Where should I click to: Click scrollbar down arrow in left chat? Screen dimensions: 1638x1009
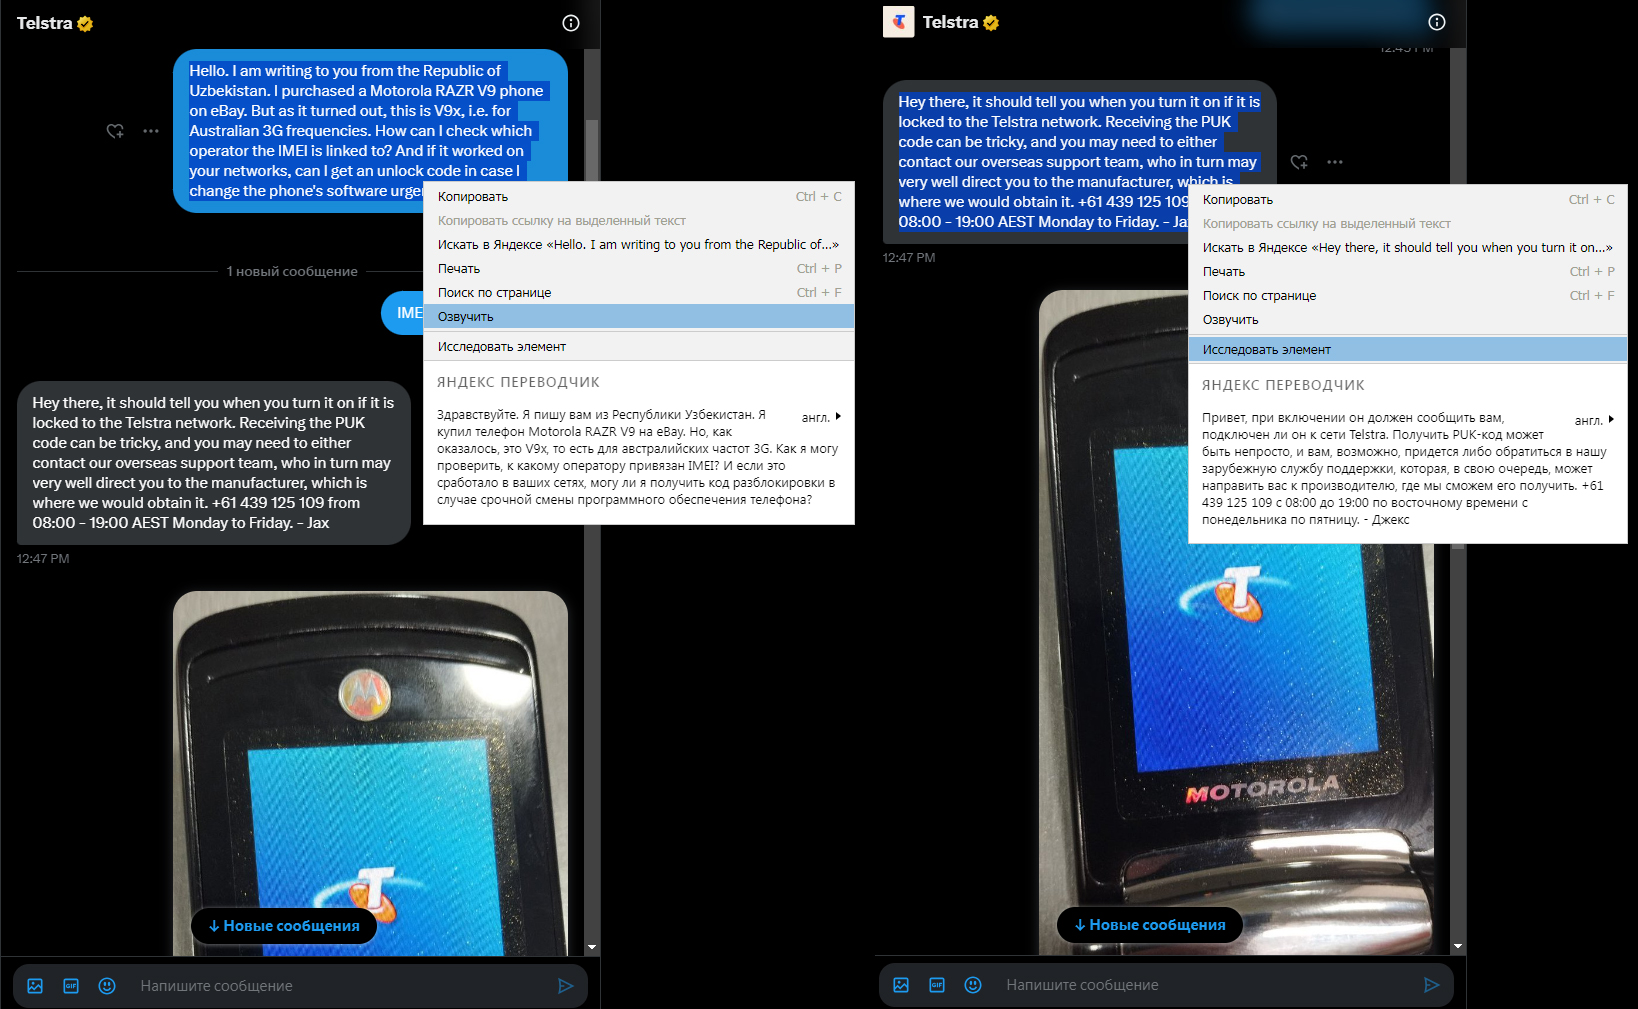click(x=592, y=947)
